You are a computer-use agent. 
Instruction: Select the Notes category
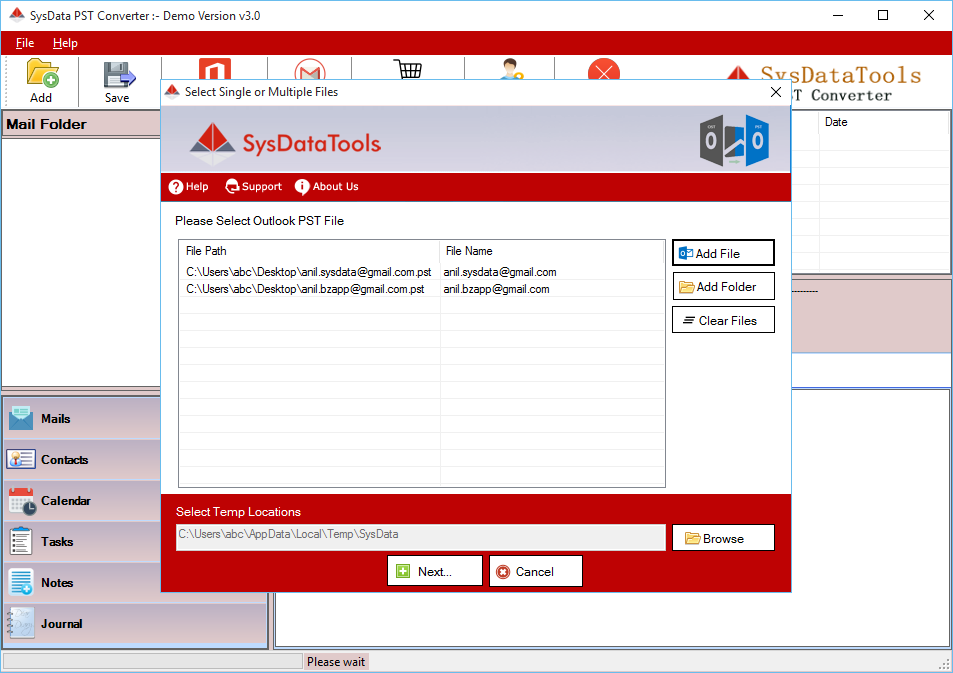coord(82,582)
